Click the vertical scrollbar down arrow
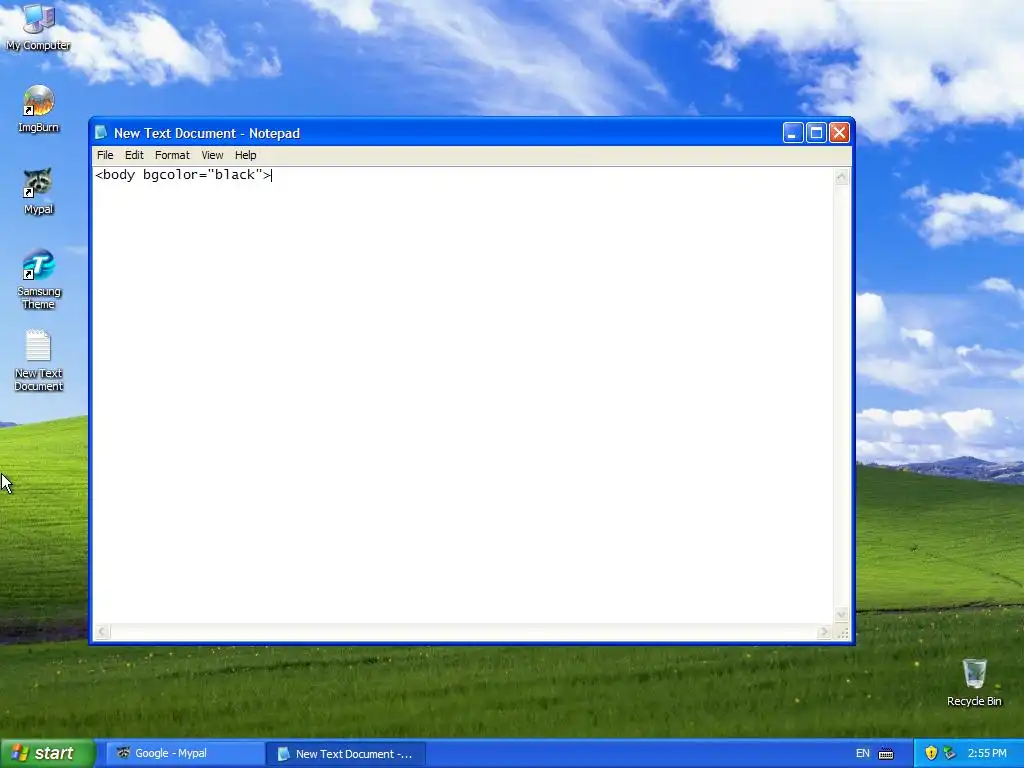 [841, 615]
